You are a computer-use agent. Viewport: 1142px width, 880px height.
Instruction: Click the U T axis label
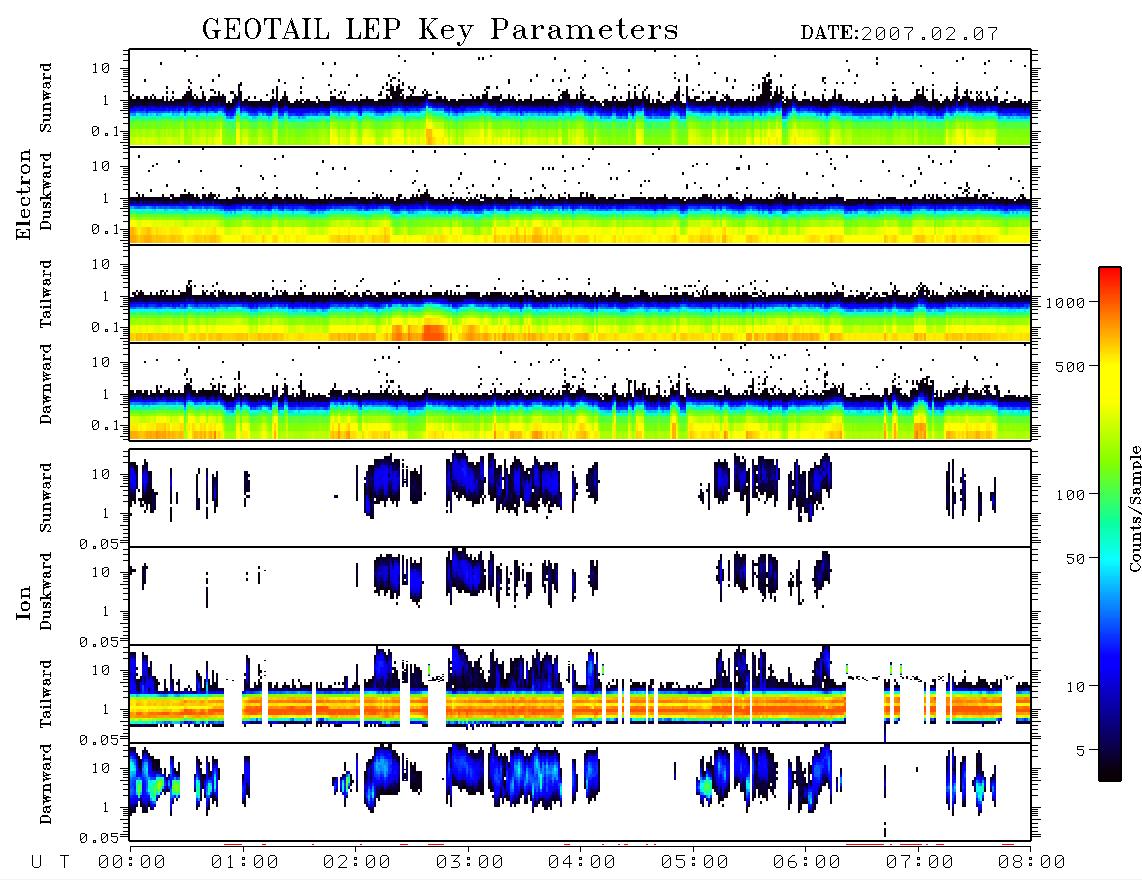(x=50, y=862)
